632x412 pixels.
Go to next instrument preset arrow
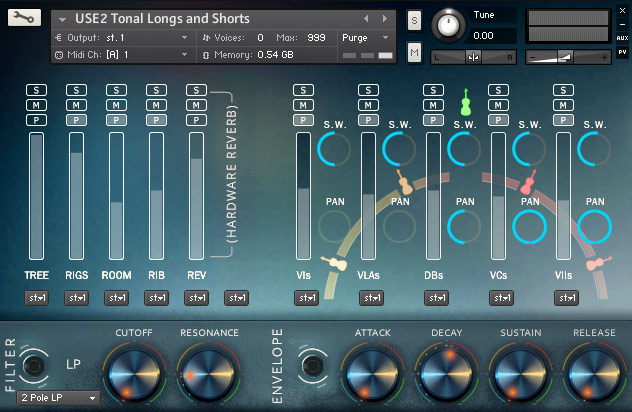pos(385,19)
